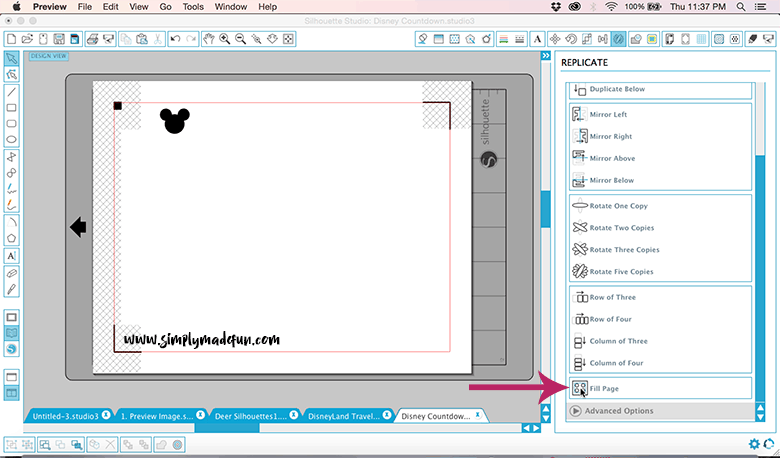780x458 pixels.
Task: Click the Replicate panel vertical scrollbar
Action: tap(760, 276)
